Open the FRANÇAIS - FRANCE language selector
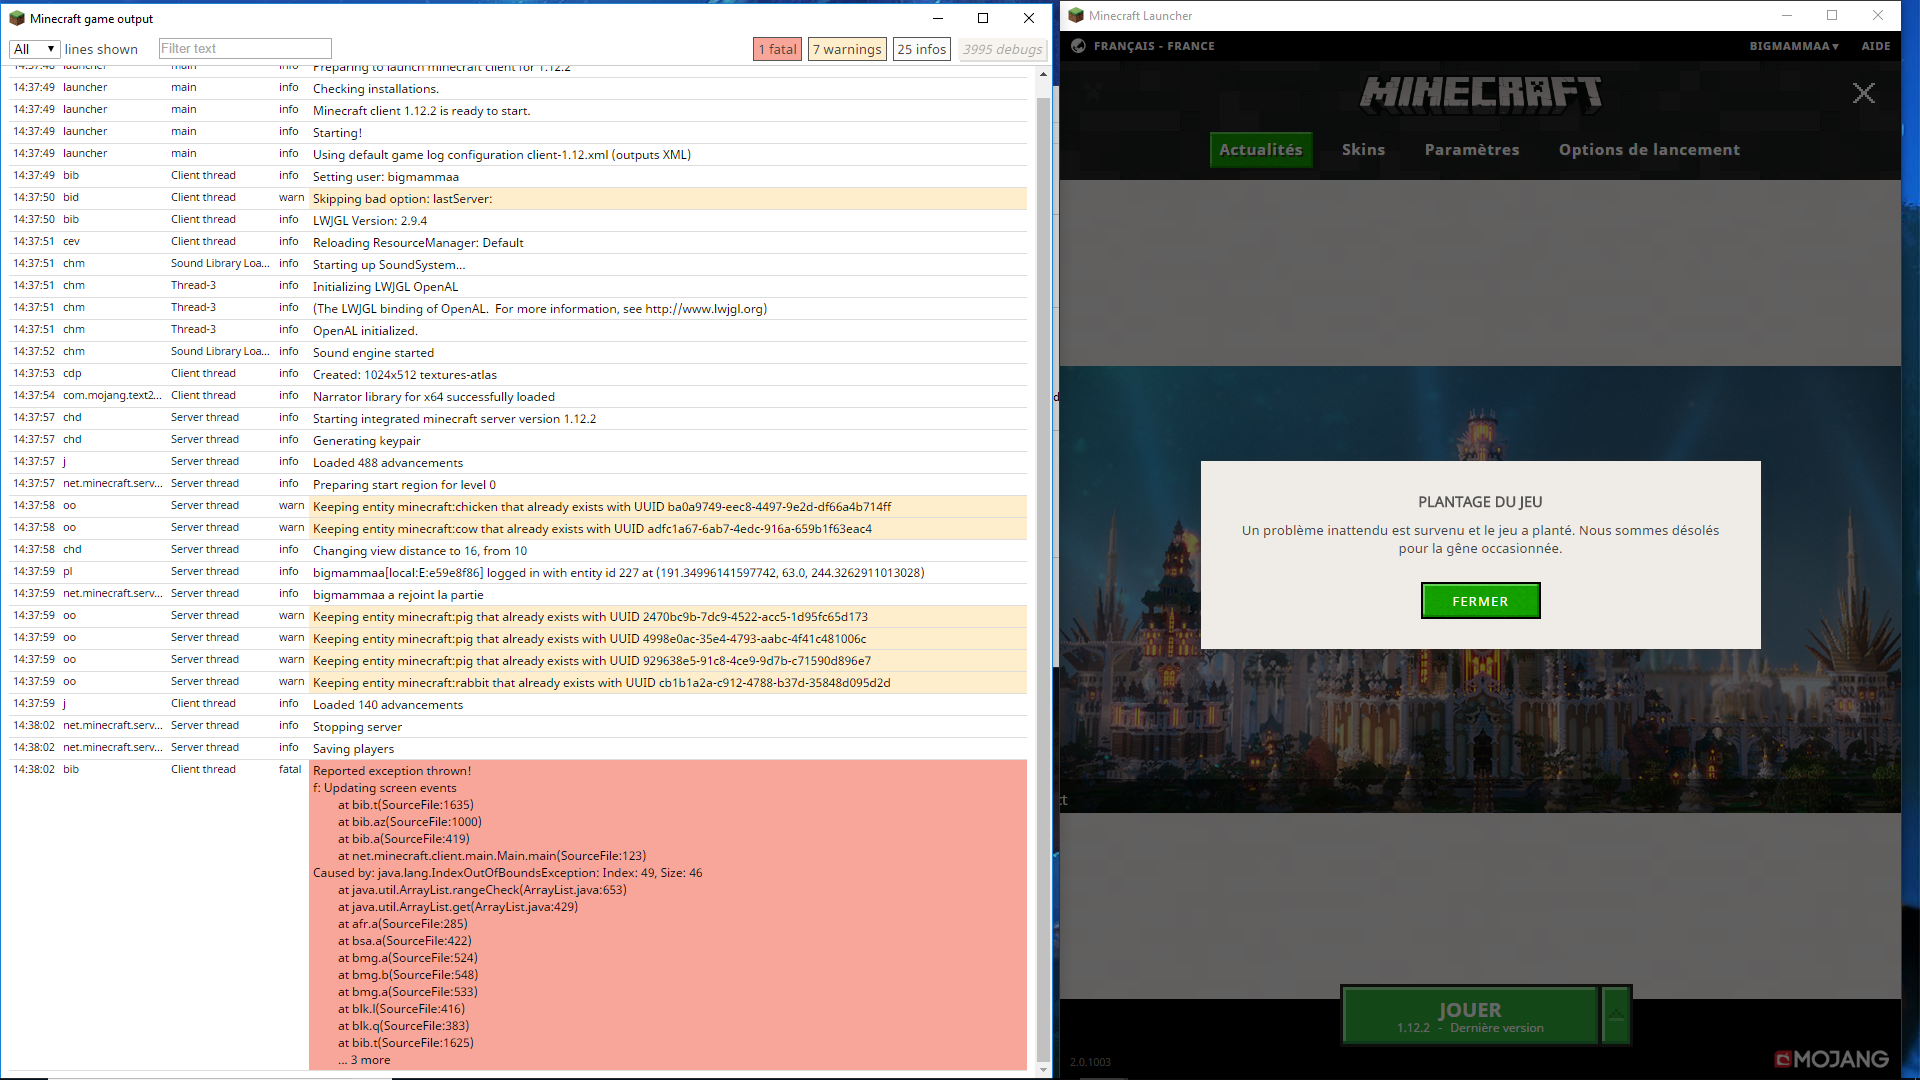 (x=1154, y=46)
